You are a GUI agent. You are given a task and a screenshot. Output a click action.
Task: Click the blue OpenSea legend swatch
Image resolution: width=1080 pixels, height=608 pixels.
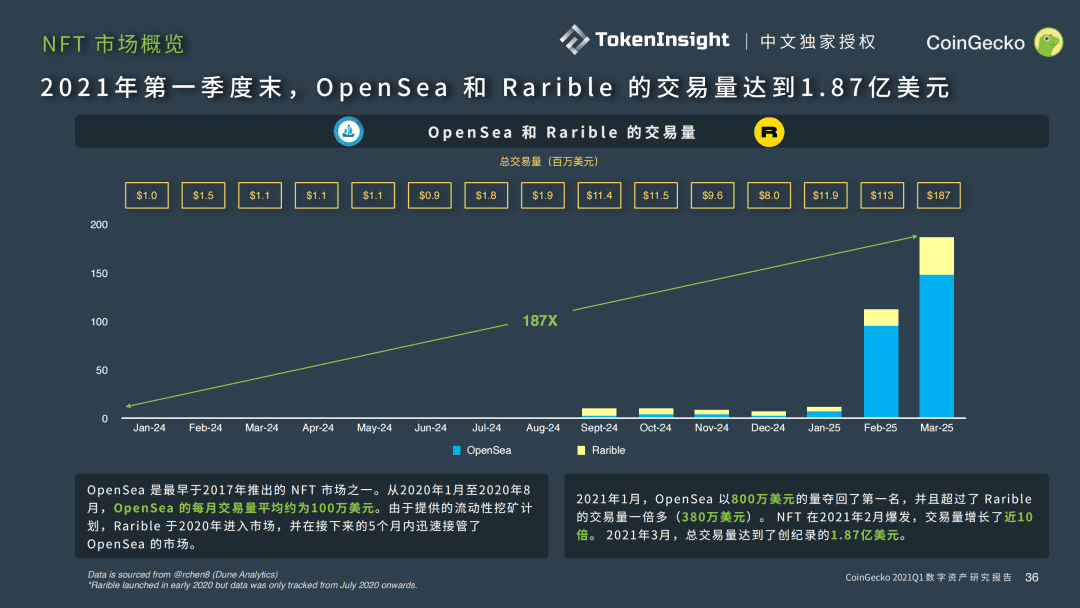tap(457, 450)
